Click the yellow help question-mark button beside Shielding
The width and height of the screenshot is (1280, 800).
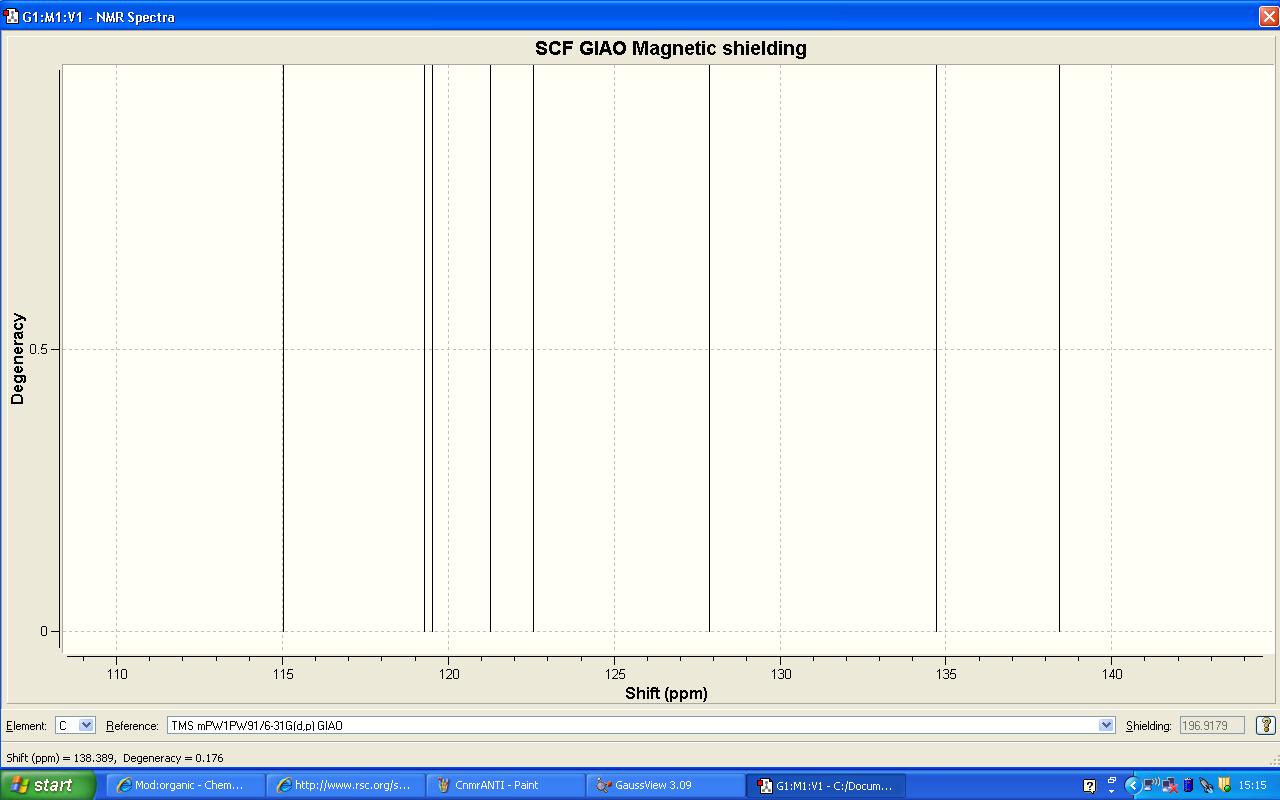pos(1265,725)
